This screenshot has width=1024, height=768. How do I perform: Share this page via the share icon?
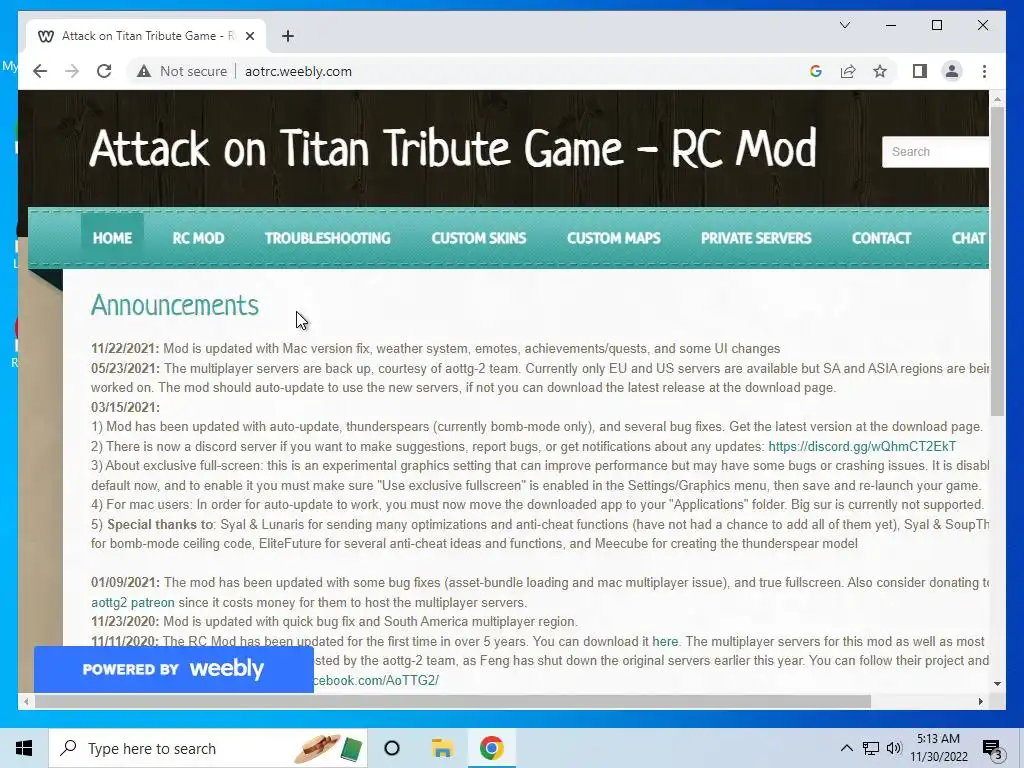coord(848,71)
